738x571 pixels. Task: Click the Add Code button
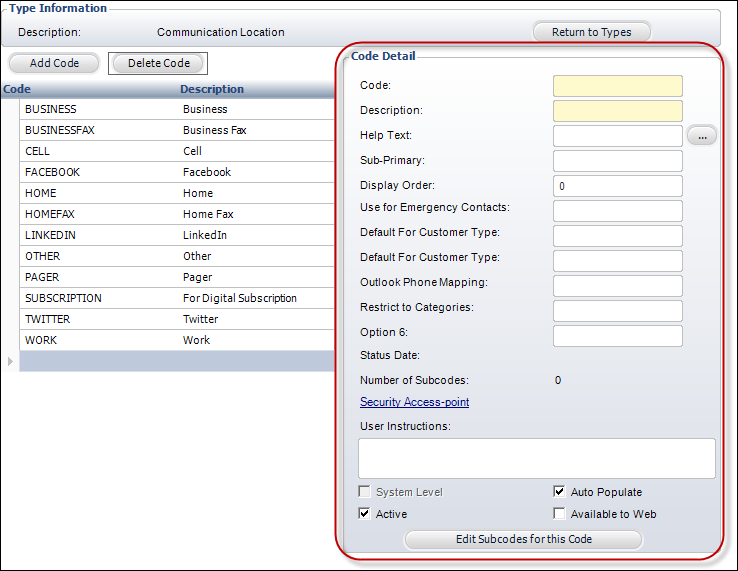(x=54, y=63)
